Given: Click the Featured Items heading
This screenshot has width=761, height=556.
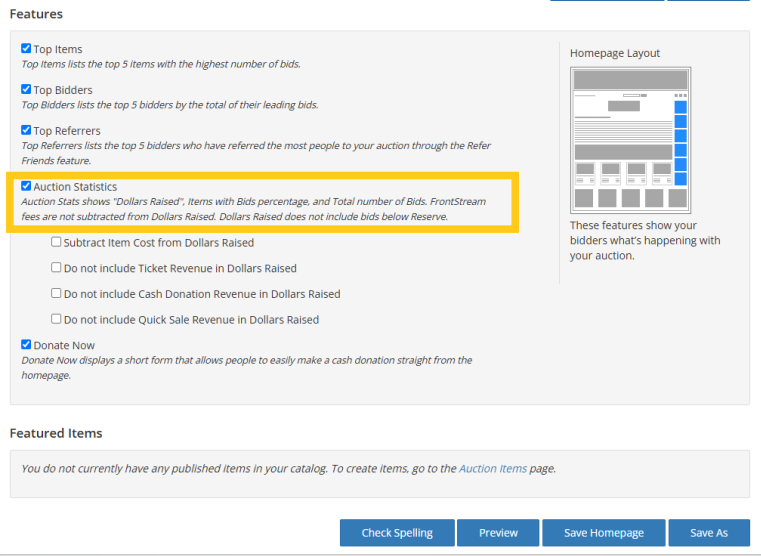Looking at the screenshot, I should pyautogui.click(x=56, y=433).
